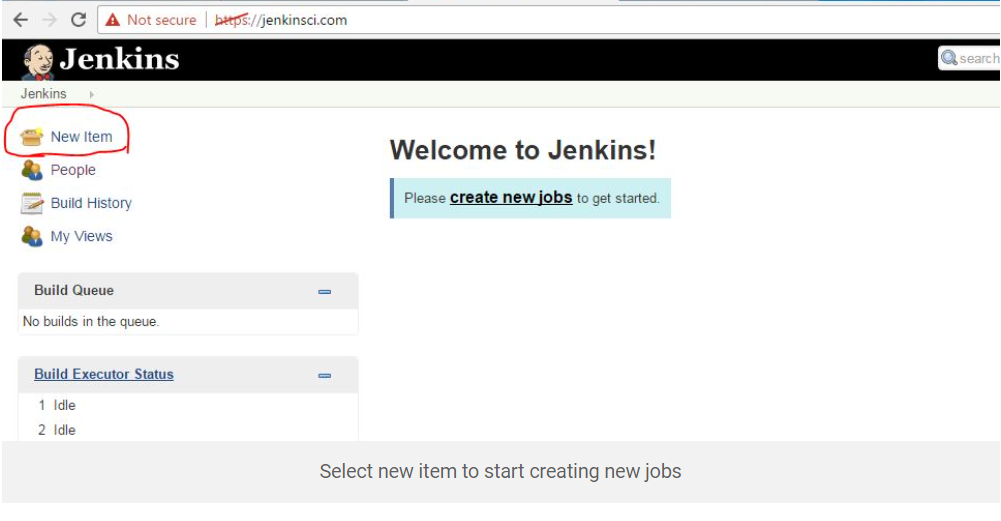The width and height of the screenshot is (1001, 521).
Task: Click the People icon in the sidebar
Action: 31,170
